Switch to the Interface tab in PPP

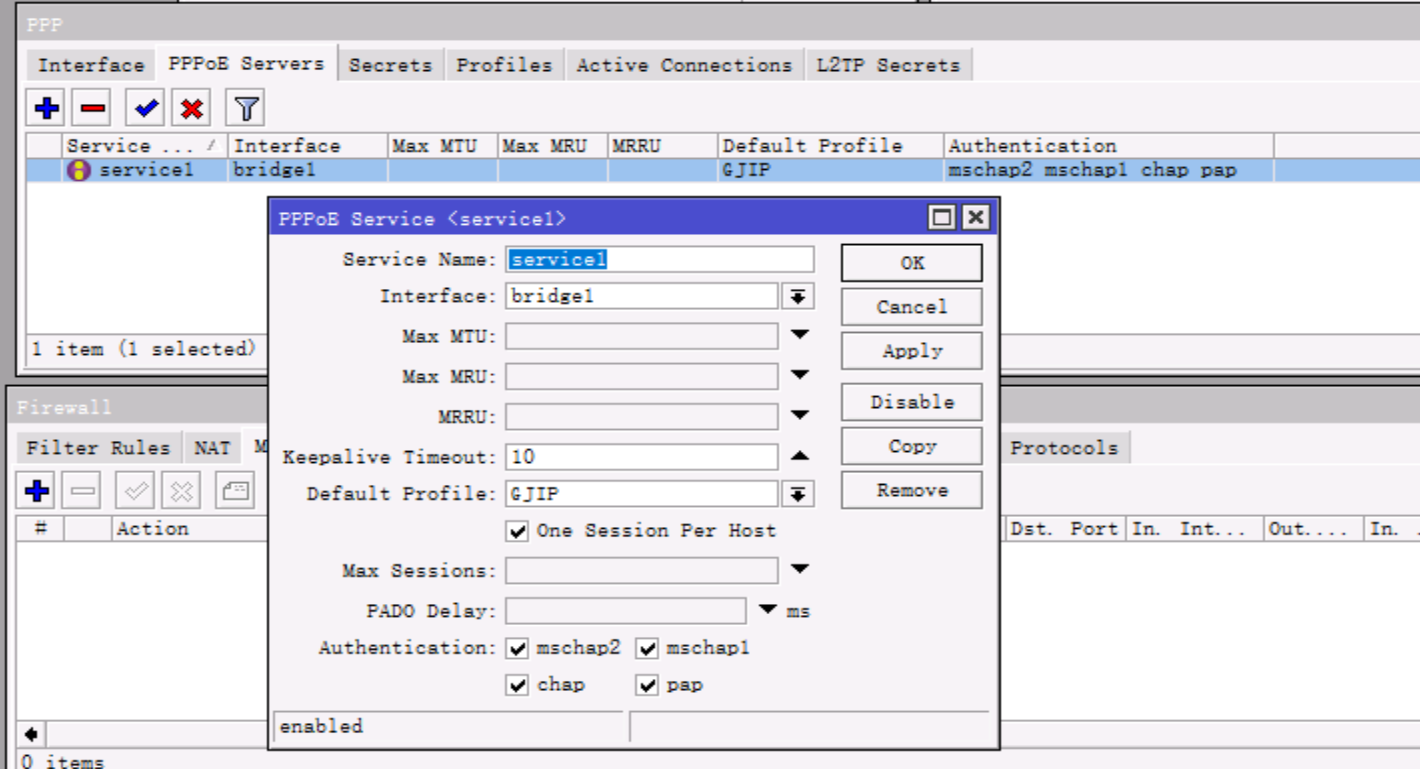(x=91, y=65)
